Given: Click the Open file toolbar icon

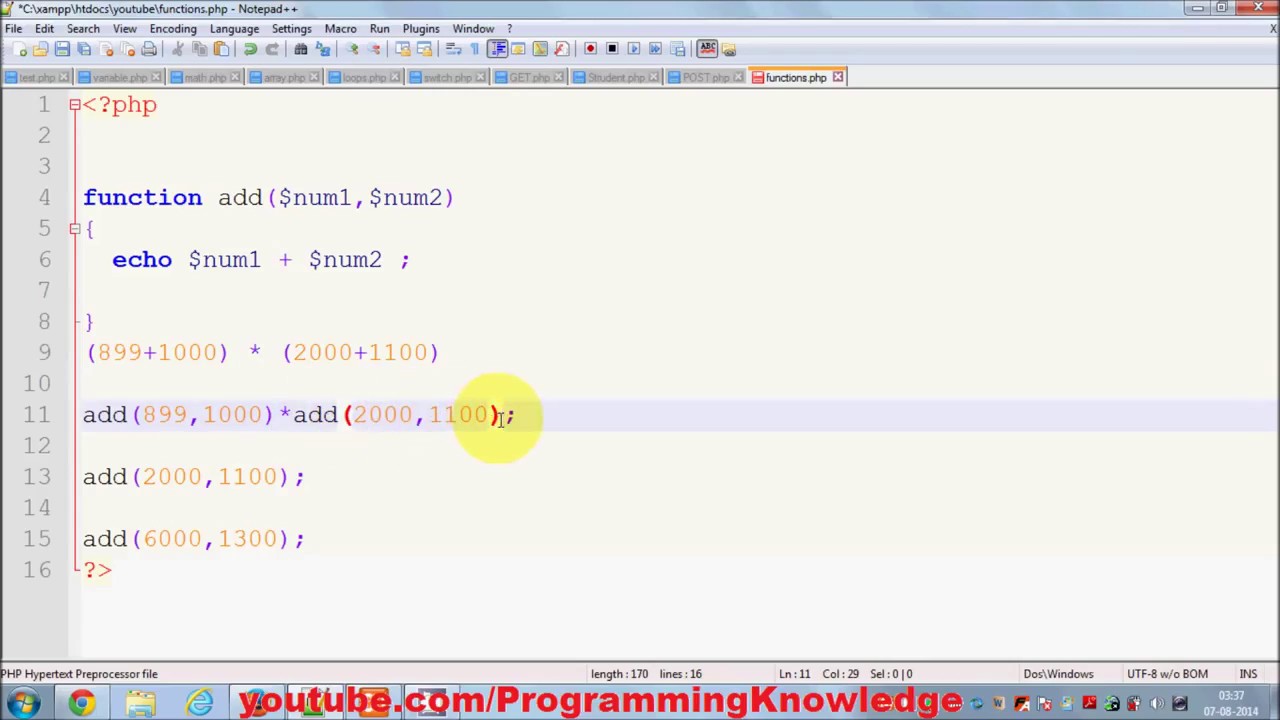Looking at the screenshot, I should tap(40, 49).
